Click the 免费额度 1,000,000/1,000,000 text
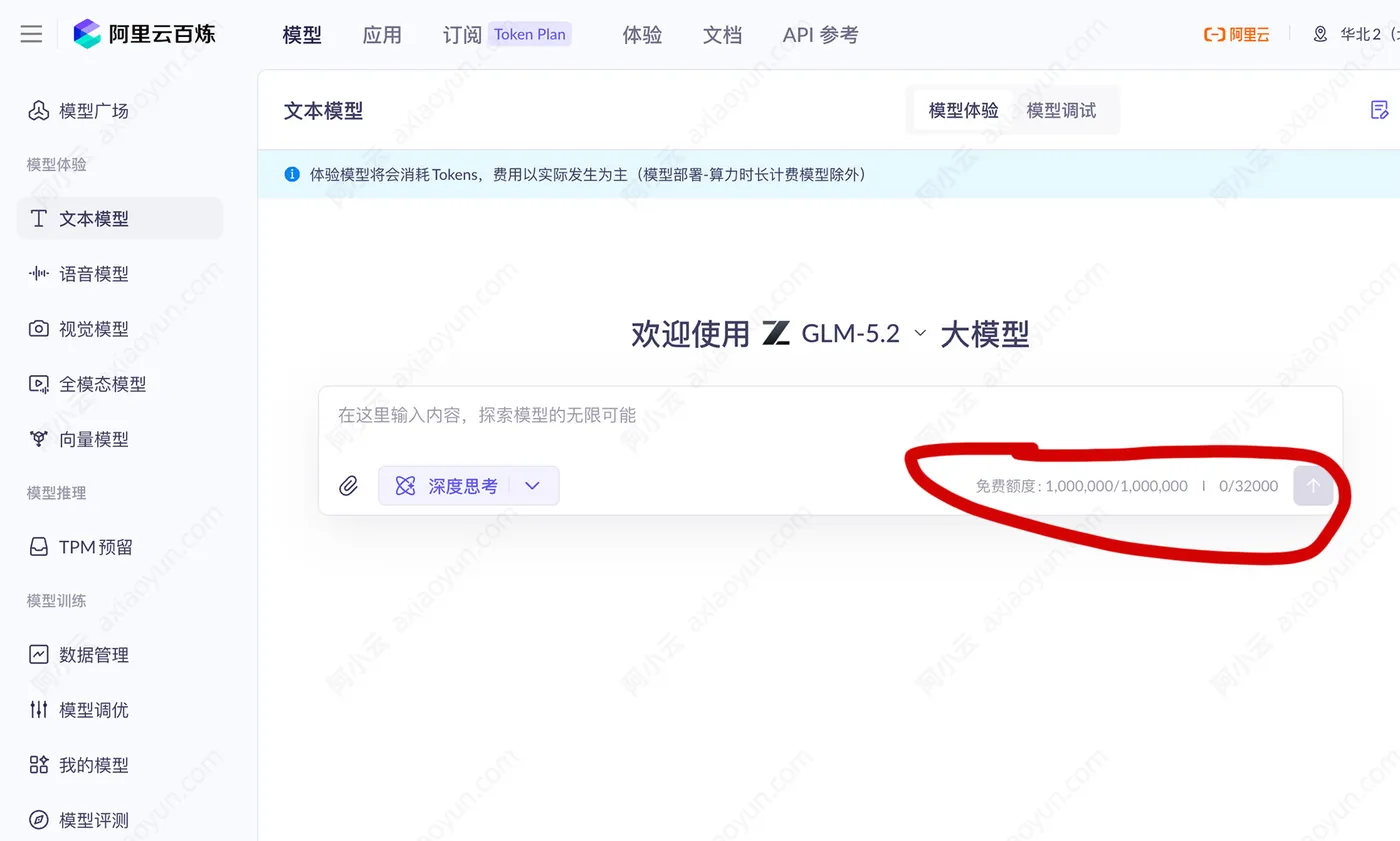The height and width of the screenshot is (841, 1400). [1082, 486]
